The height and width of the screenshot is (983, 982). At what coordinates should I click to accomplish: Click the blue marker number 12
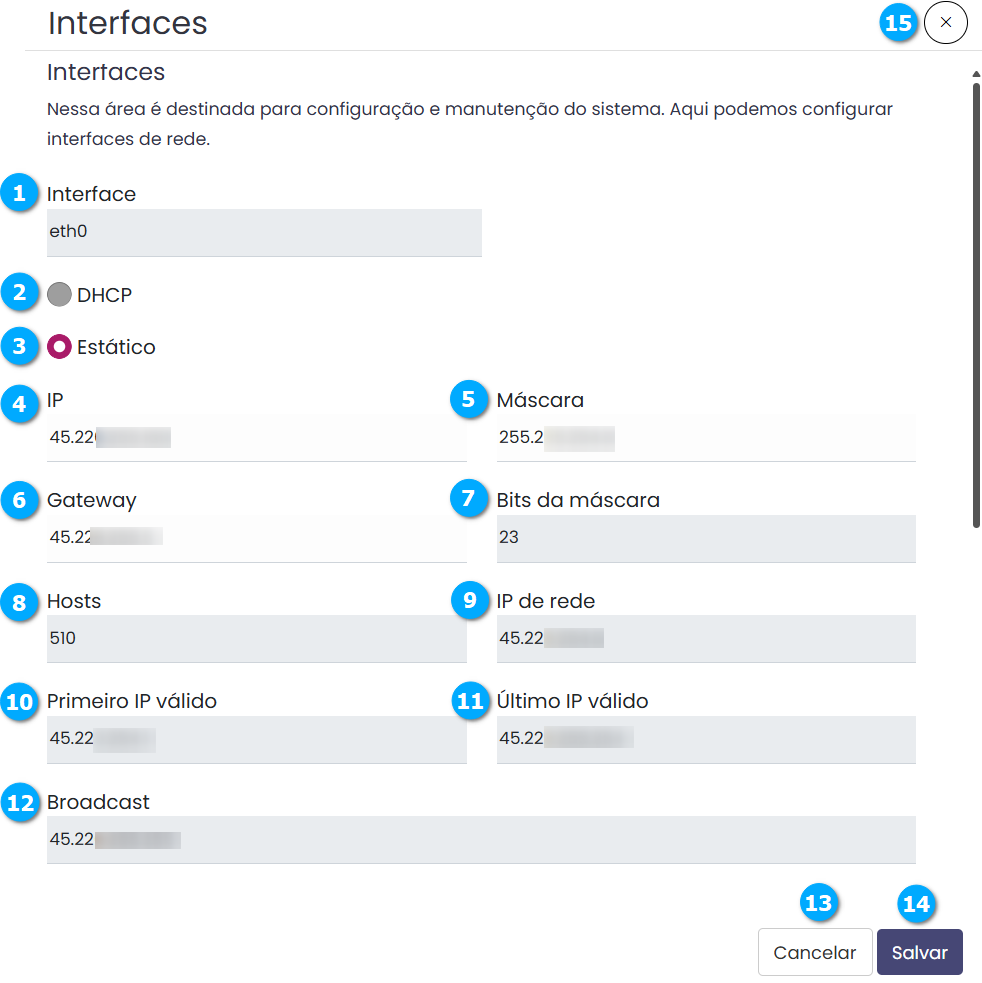click(19, 802)
